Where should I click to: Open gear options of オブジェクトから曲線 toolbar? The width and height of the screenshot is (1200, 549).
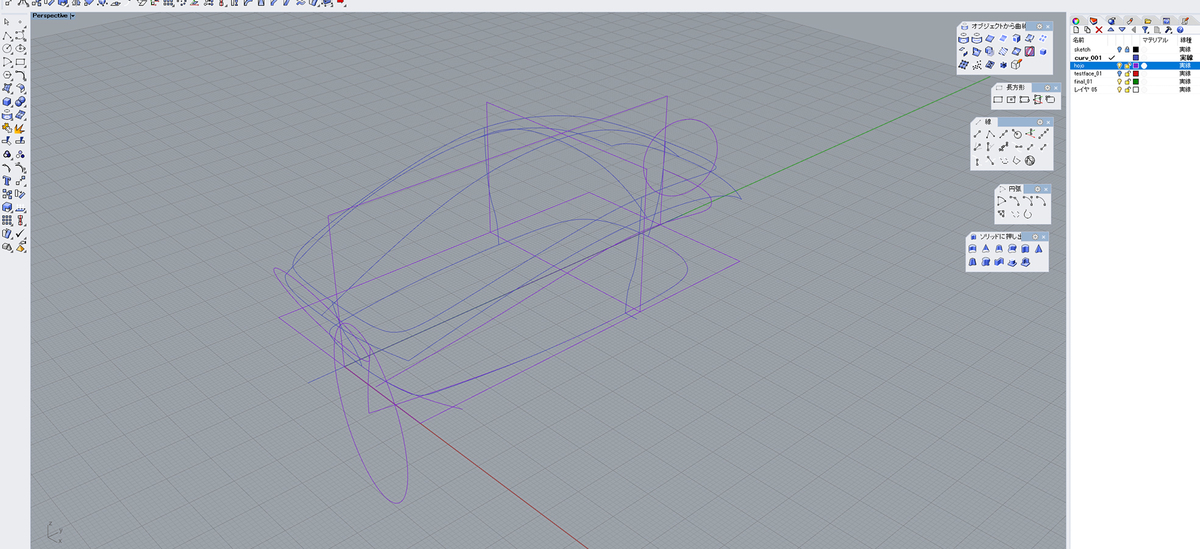[x=1039, y=26]
